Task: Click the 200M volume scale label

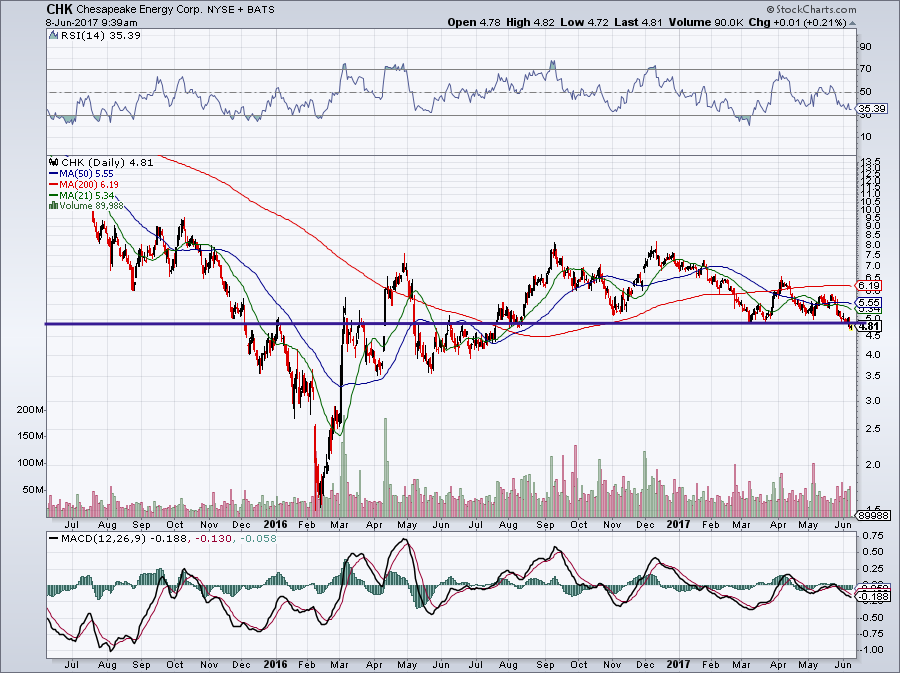Action: tap(30, 410)
